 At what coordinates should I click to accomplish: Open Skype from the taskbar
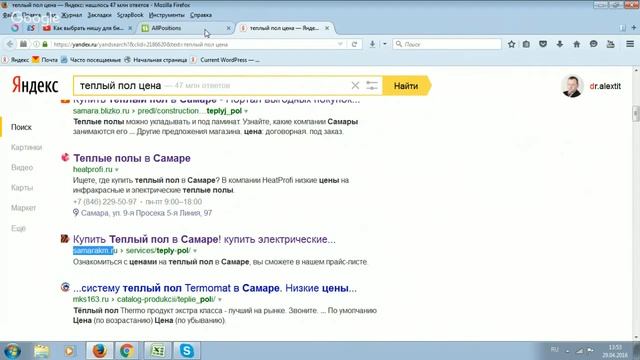coord(187,351)
